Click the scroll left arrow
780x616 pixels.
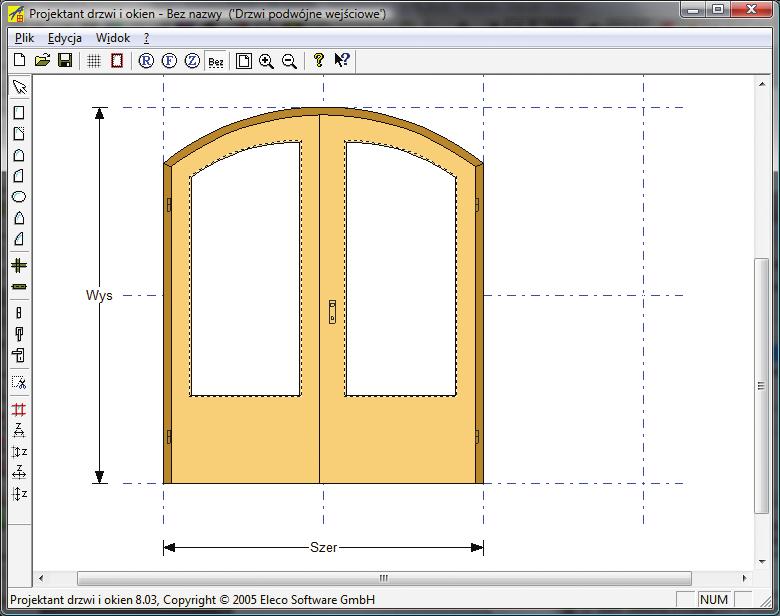coord(41,578)
